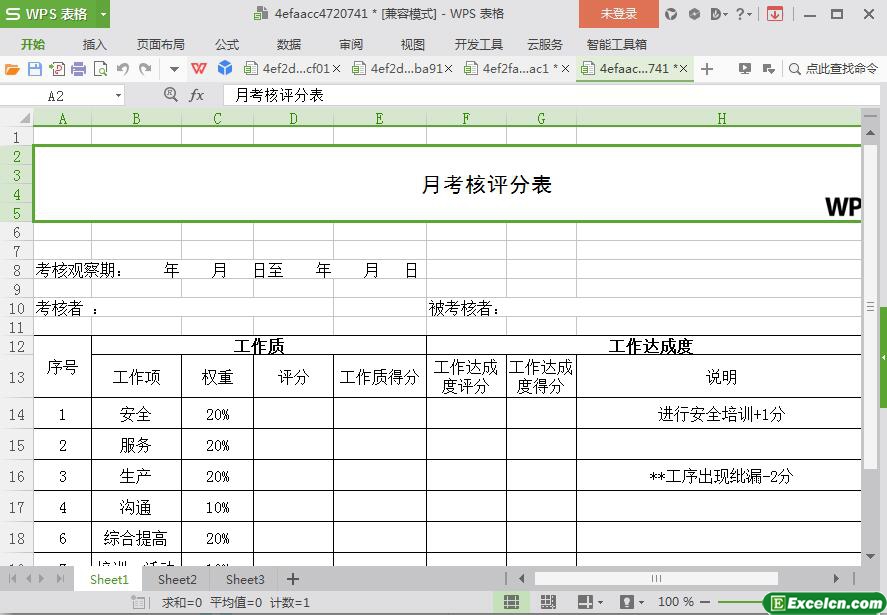Open the 插入 ribbon tab
Viewport: 887px width, 615px height.
94,44
